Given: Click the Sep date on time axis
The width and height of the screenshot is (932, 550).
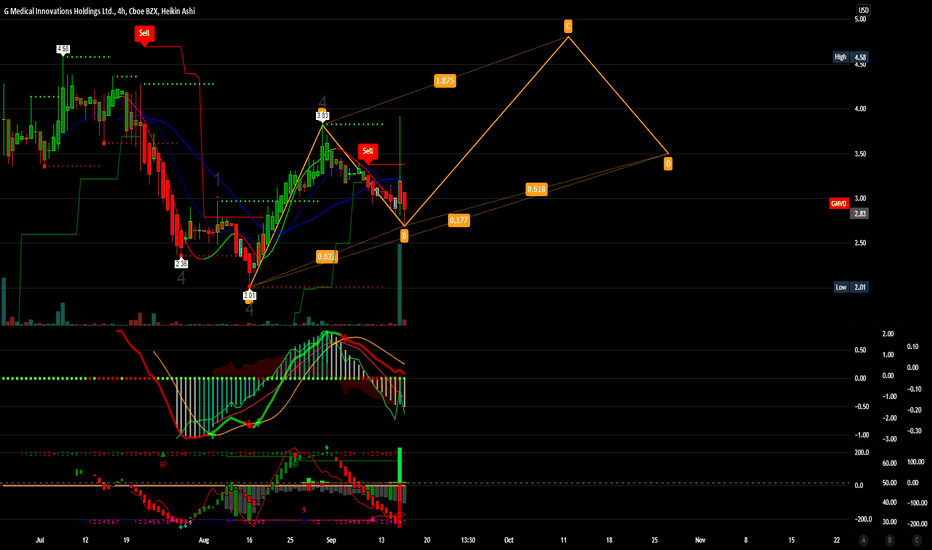Looking at the screenshot, I should 331,540.
